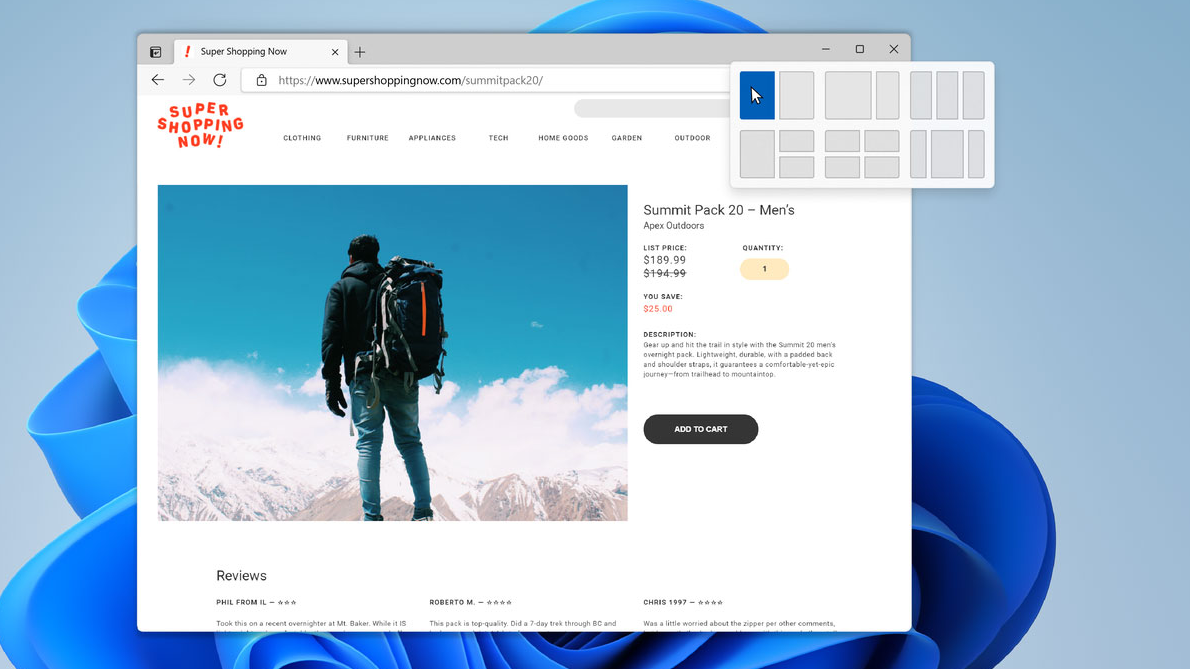
Task: Click the site search bar near the top
Action: pos(650,108)
